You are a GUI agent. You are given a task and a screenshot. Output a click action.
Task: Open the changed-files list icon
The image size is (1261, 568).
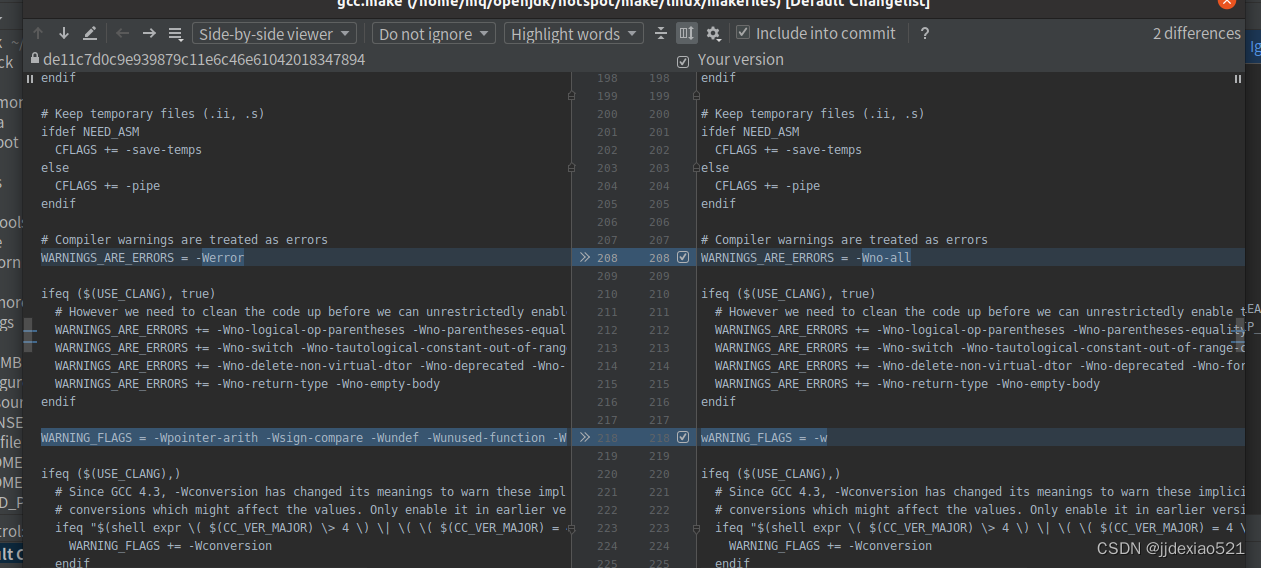(x=175, y=33)
